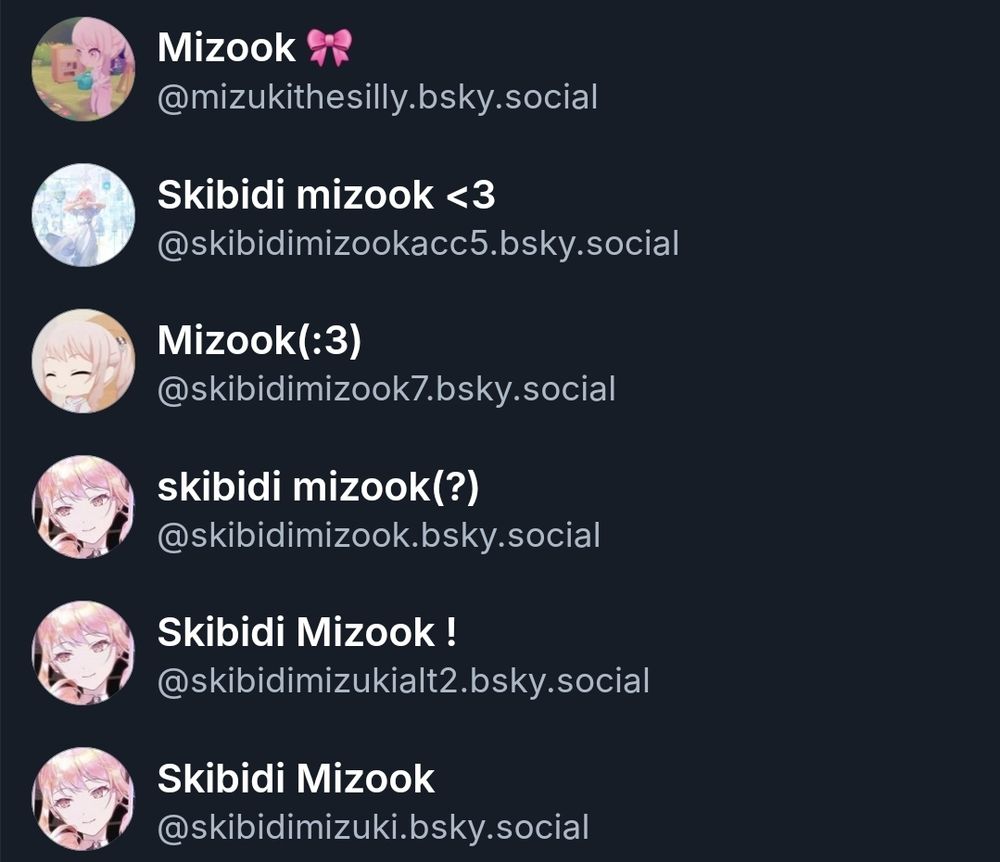Select the last Skibidi Mizook name
Image resolution: width=1000 pixels, height=862 pixels.
point(296,778)
